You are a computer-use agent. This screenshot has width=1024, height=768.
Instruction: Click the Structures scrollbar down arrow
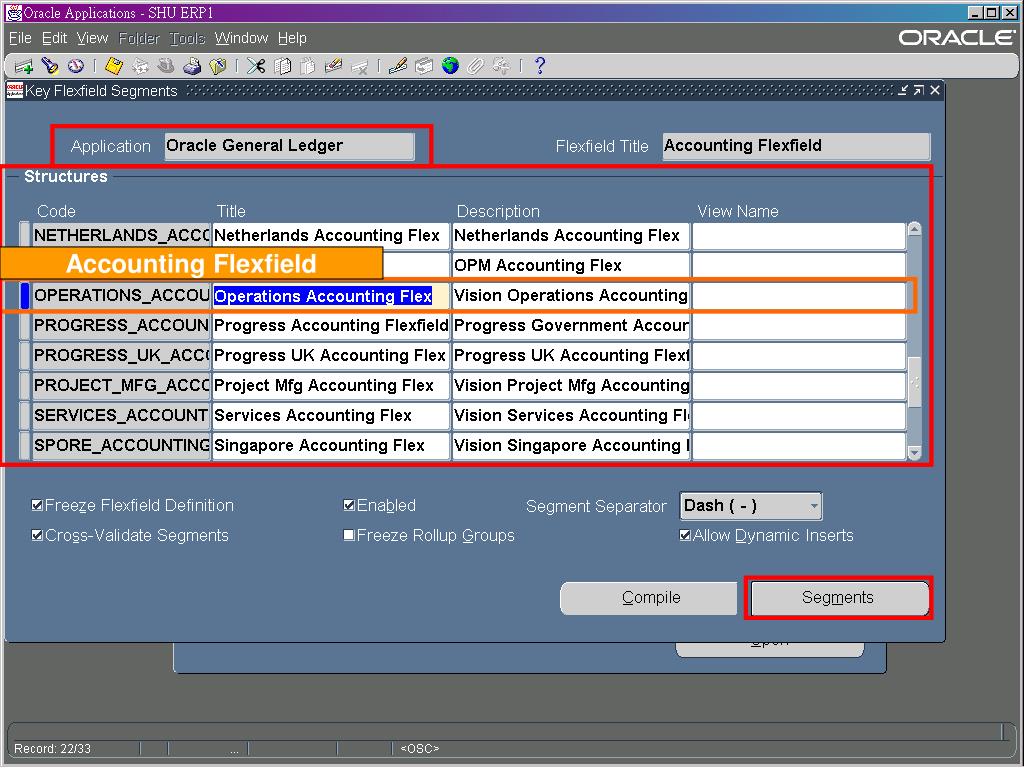click(x=914, y=452)
